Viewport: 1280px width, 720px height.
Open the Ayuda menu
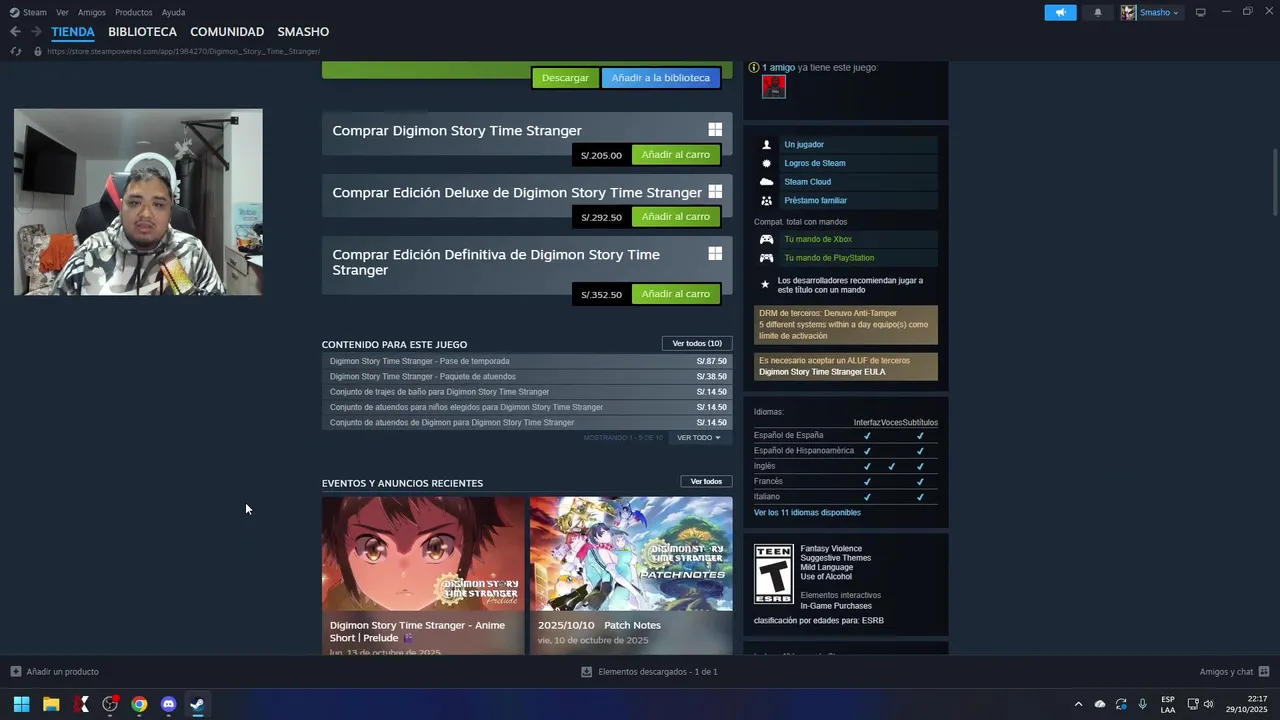(173, 12)
